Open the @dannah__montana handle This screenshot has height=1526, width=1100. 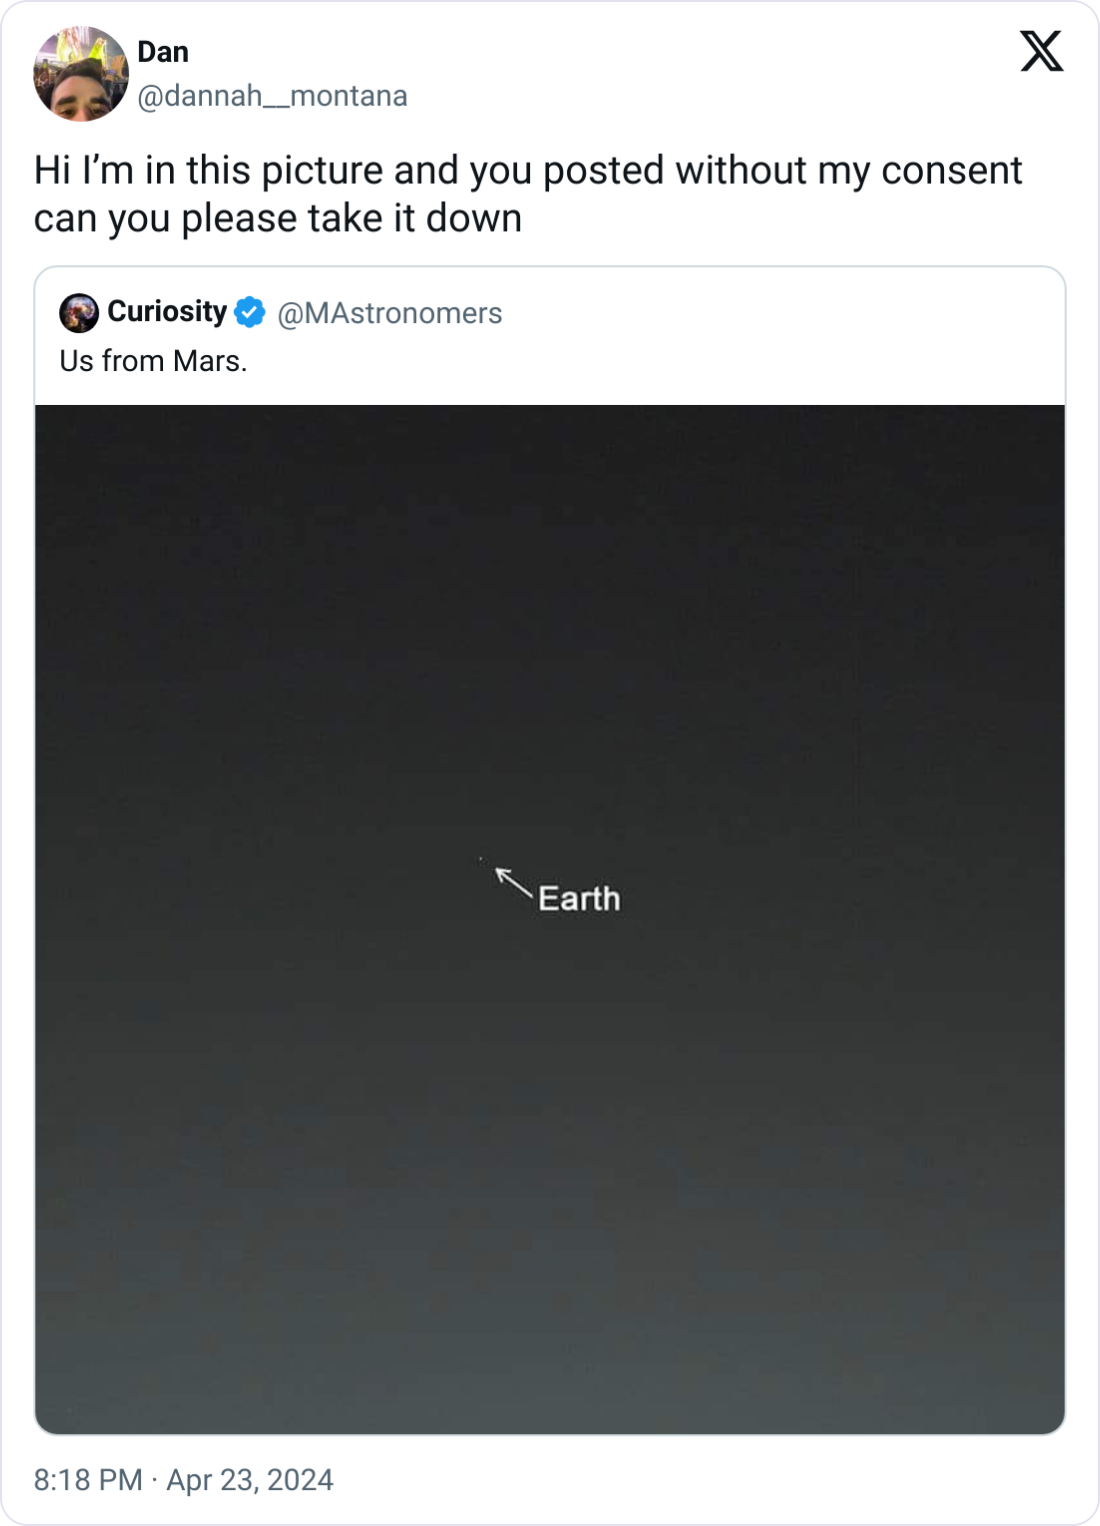[272, 96]
